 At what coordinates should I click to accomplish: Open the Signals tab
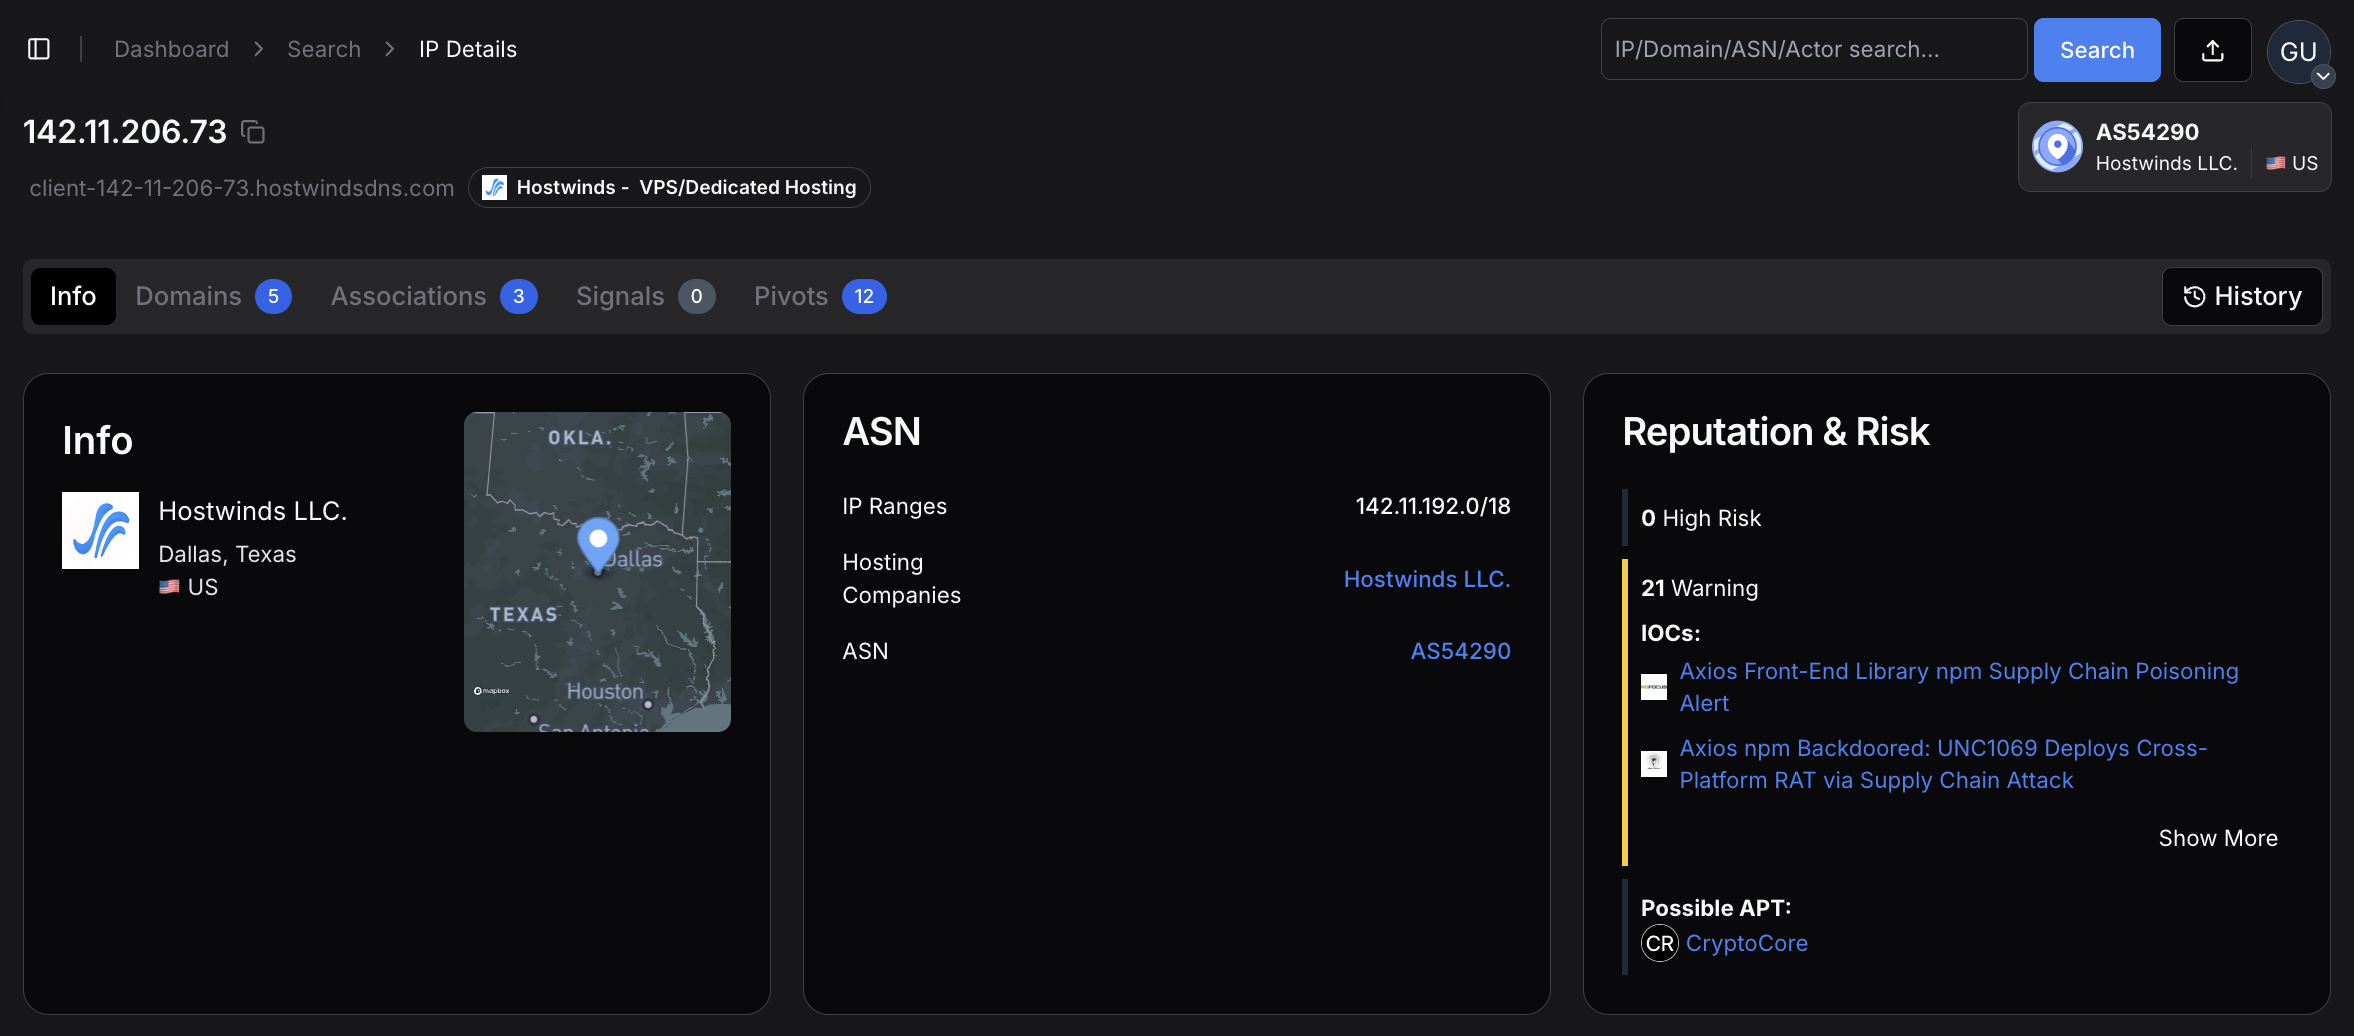coord(645,296)
